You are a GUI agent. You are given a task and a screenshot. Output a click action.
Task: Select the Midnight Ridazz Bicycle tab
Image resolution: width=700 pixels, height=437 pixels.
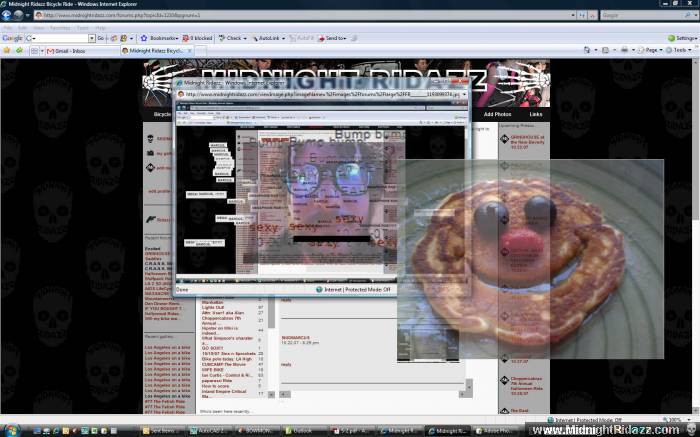[157, 51]
